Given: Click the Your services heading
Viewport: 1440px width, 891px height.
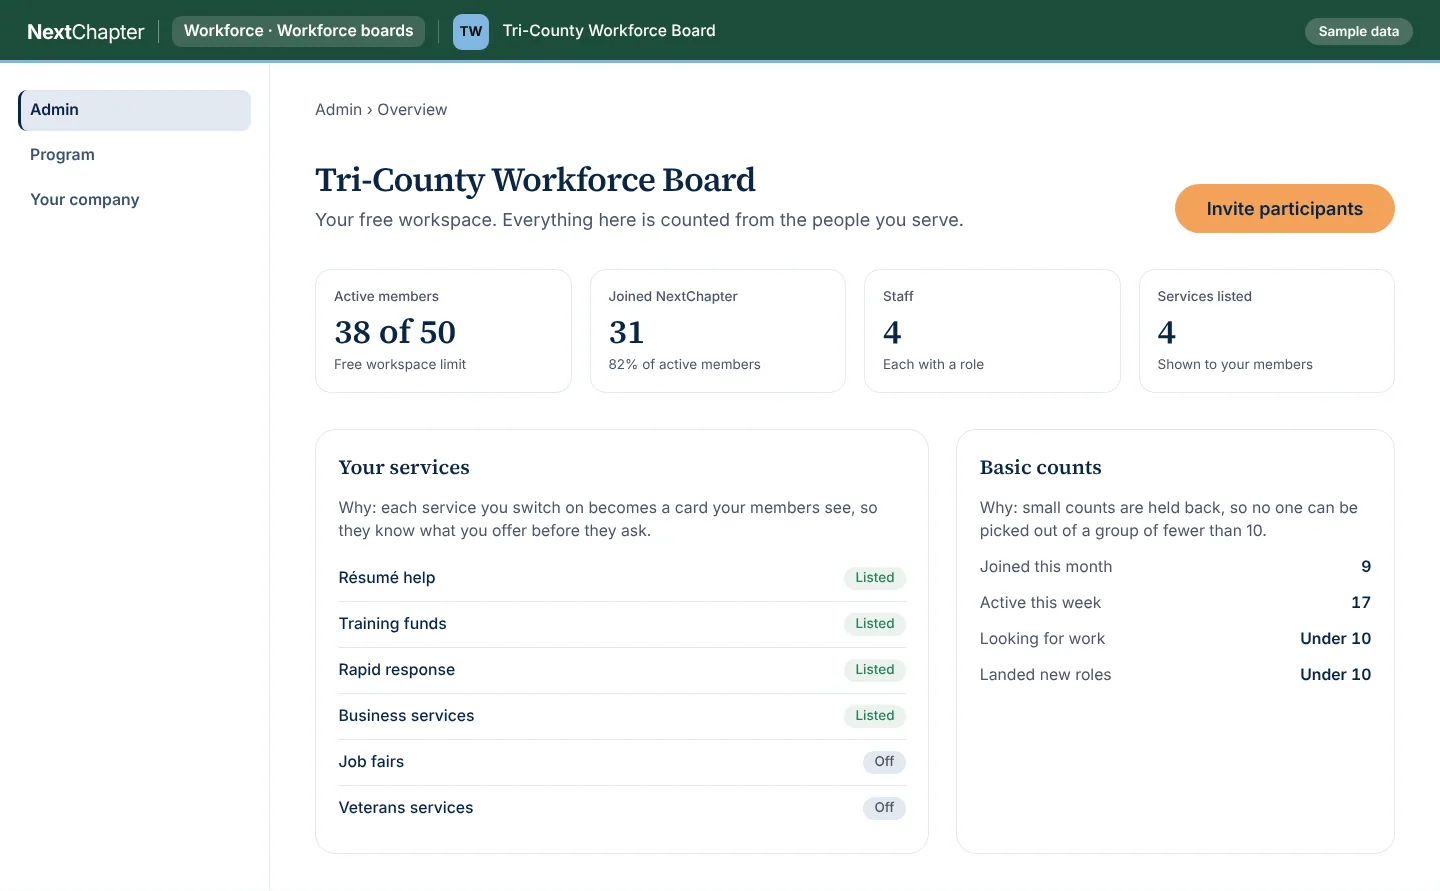Looking at the screenshot, I should (x=404, y=468).
